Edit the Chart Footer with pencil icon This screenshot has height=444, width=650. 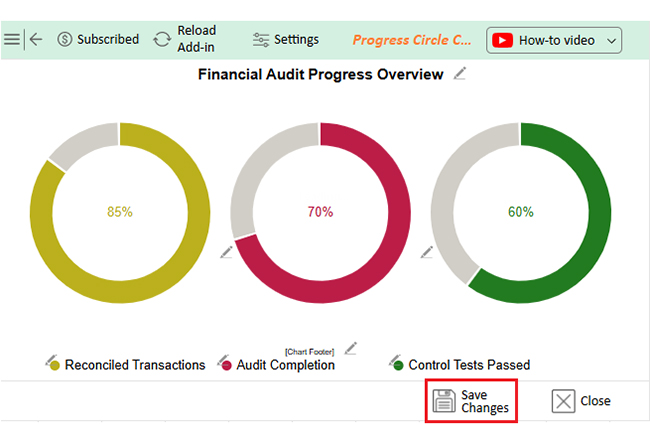point(350,348)
